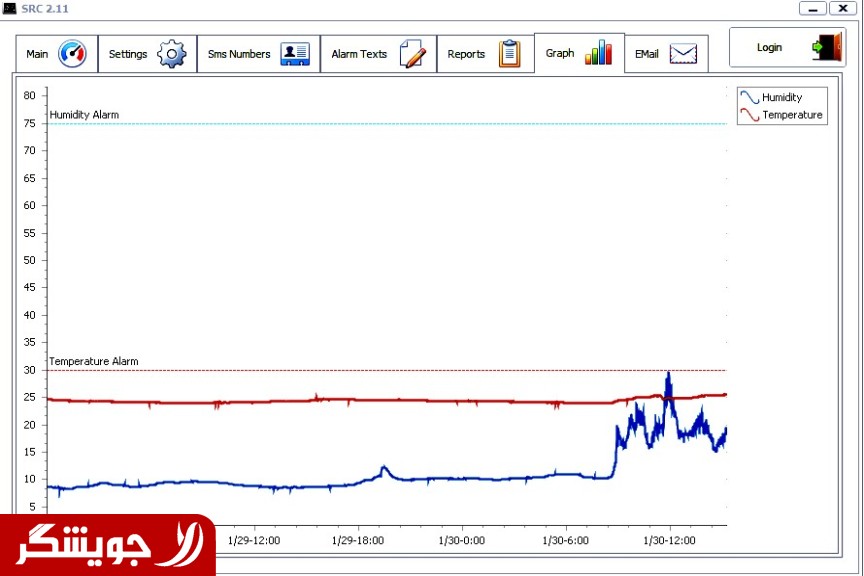864x576 pixels.
Task: Click the envelope icon for EMail
Action: (x=683, y=54)
